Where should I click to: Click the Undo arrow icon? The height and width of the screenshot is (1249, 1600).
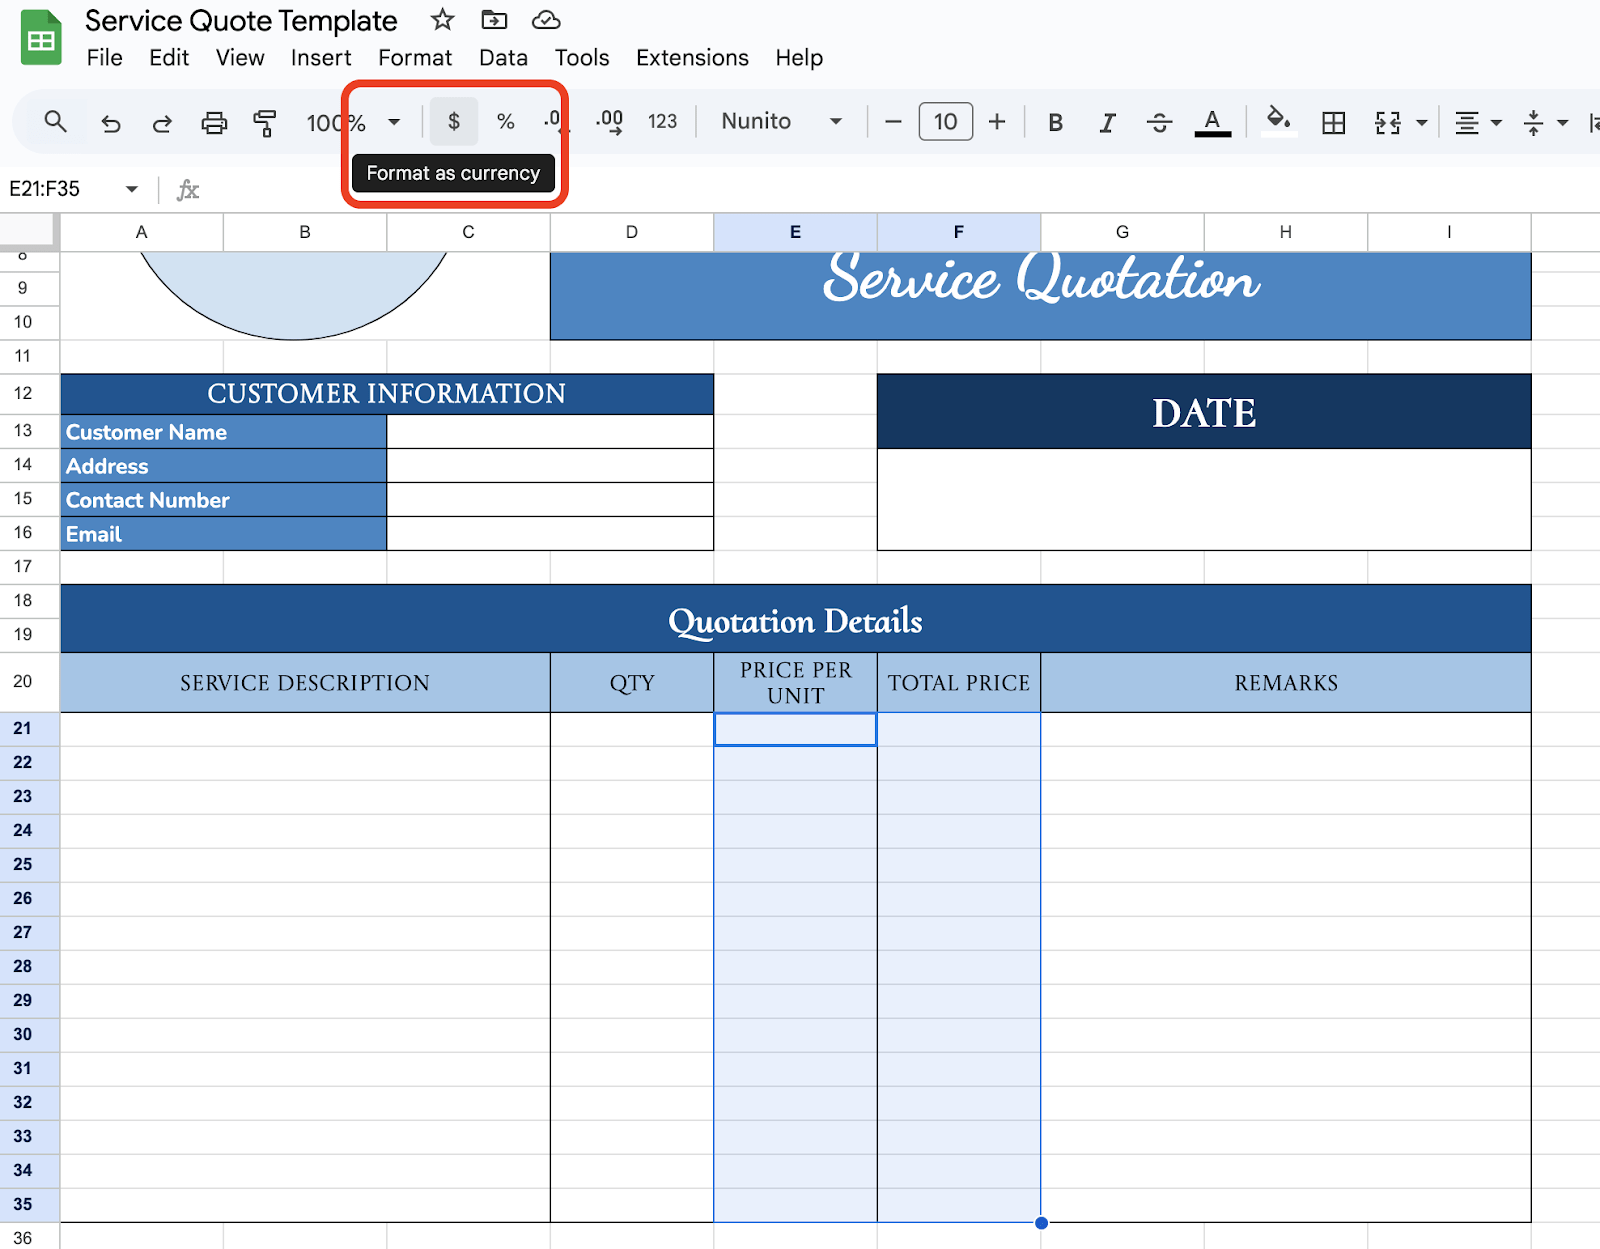(111, 123)
